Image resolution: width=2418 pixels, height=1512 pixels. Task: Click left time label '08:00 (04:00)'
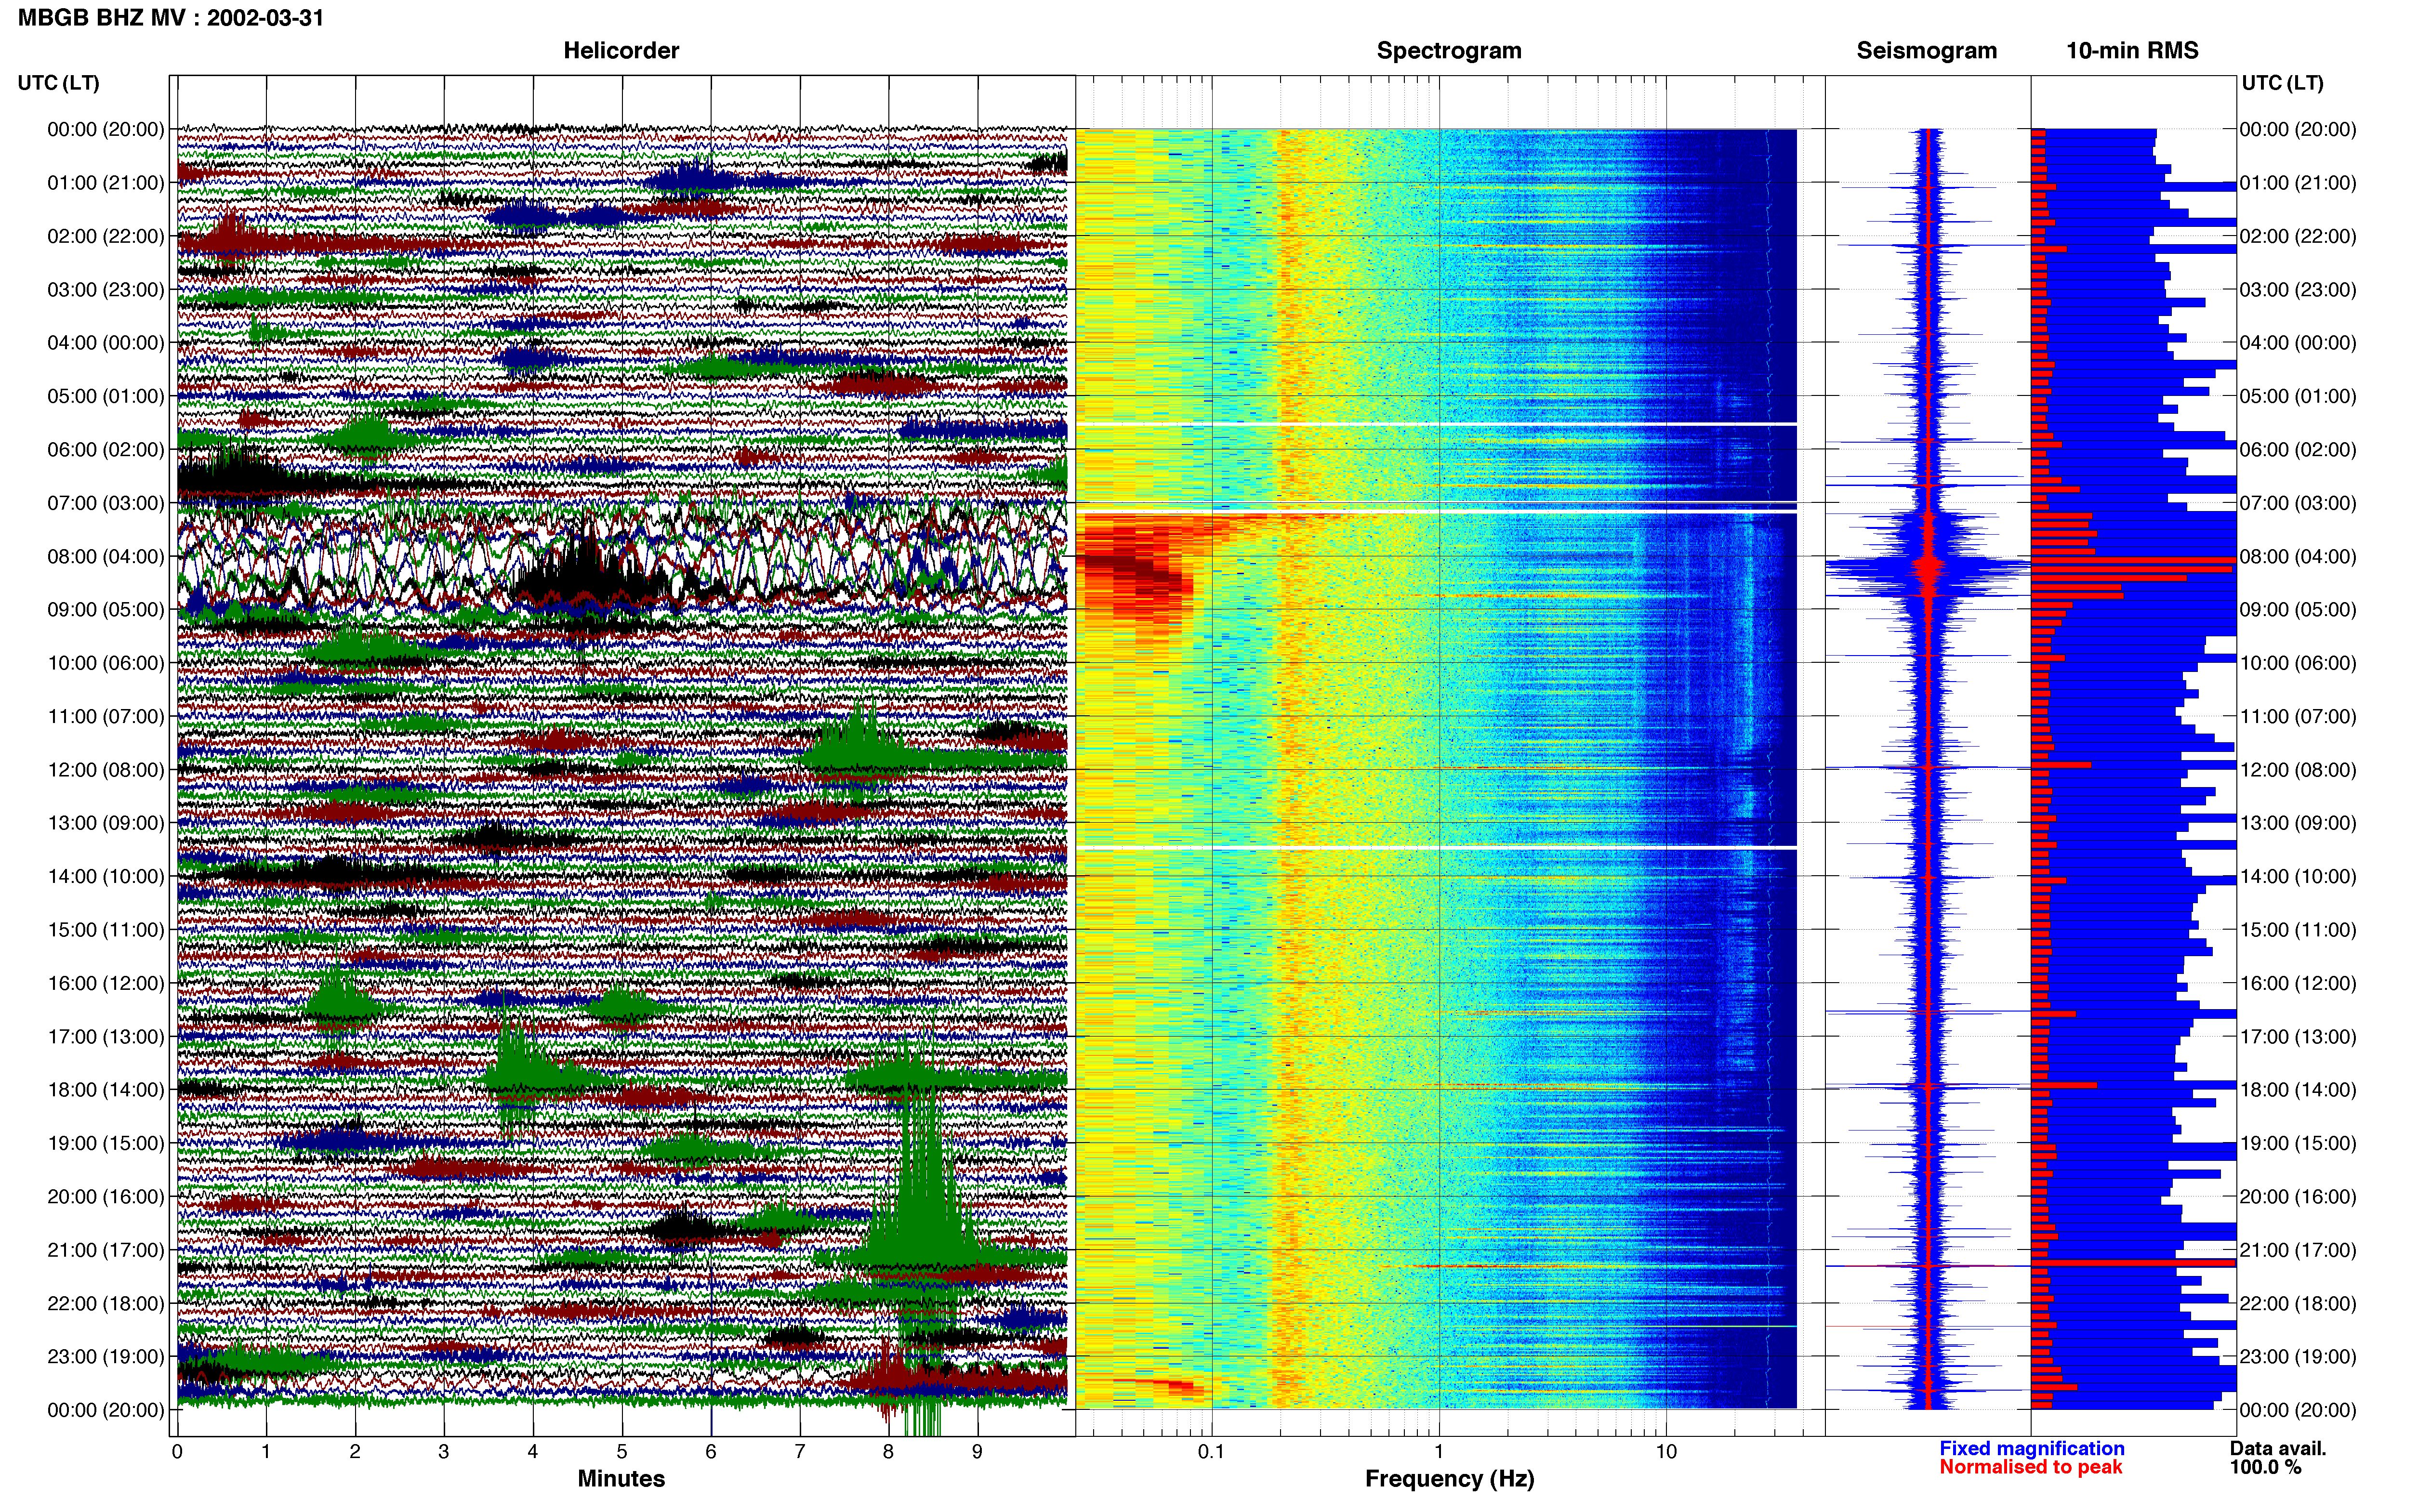(x=106, y=556)
